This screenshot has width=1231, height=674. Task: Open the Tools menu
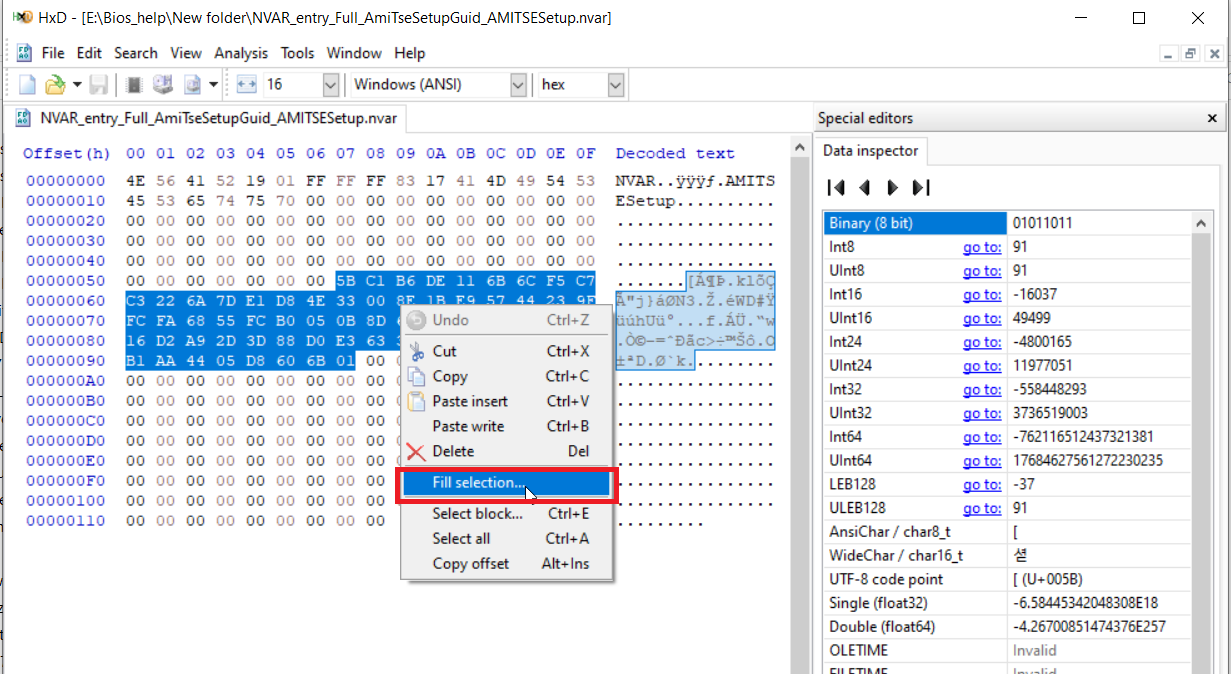coord(297,53)
